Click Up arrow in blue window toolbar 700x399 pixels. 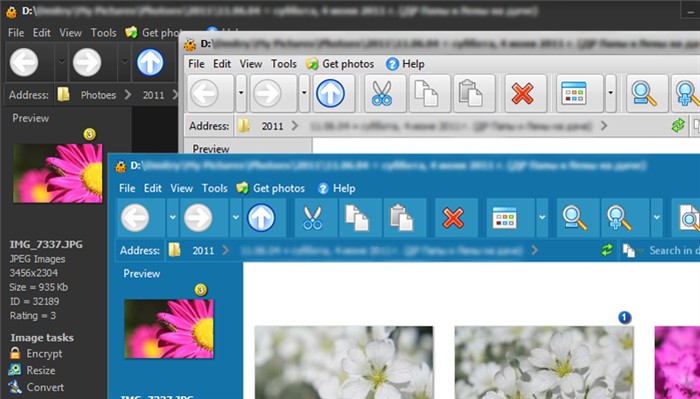[x=261, y=218]
